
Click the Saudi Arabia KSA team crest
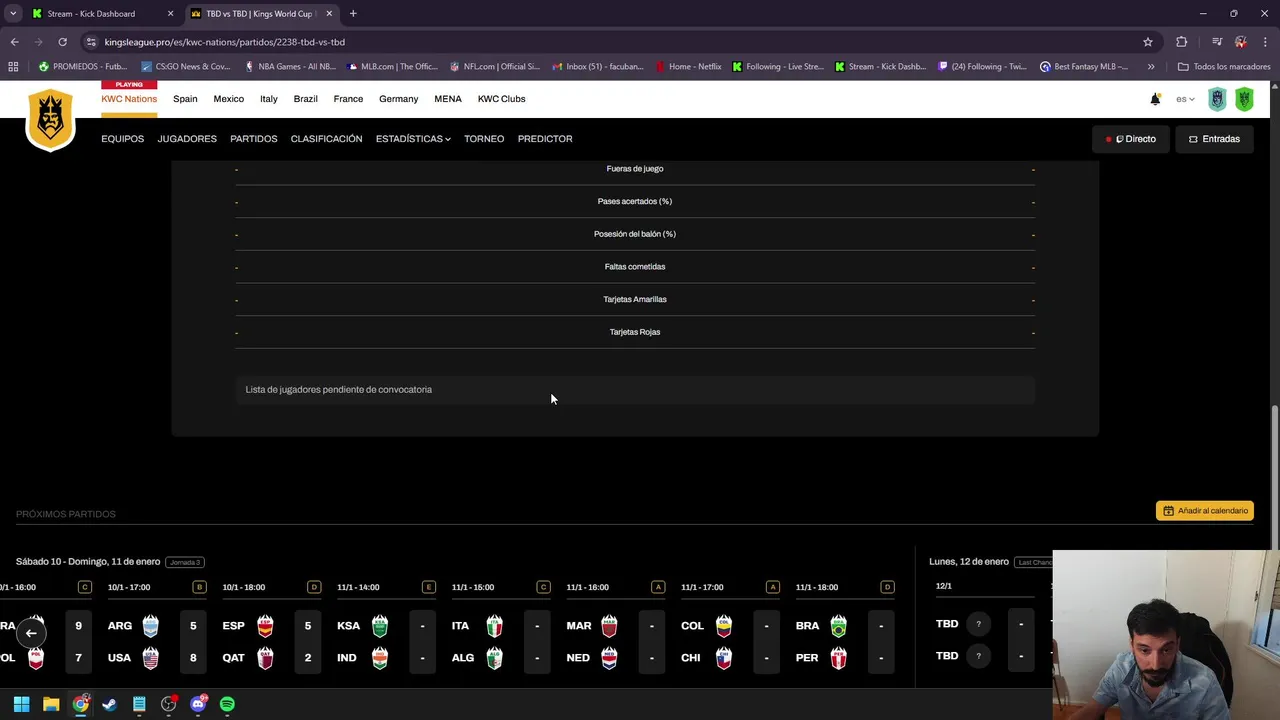380,626
